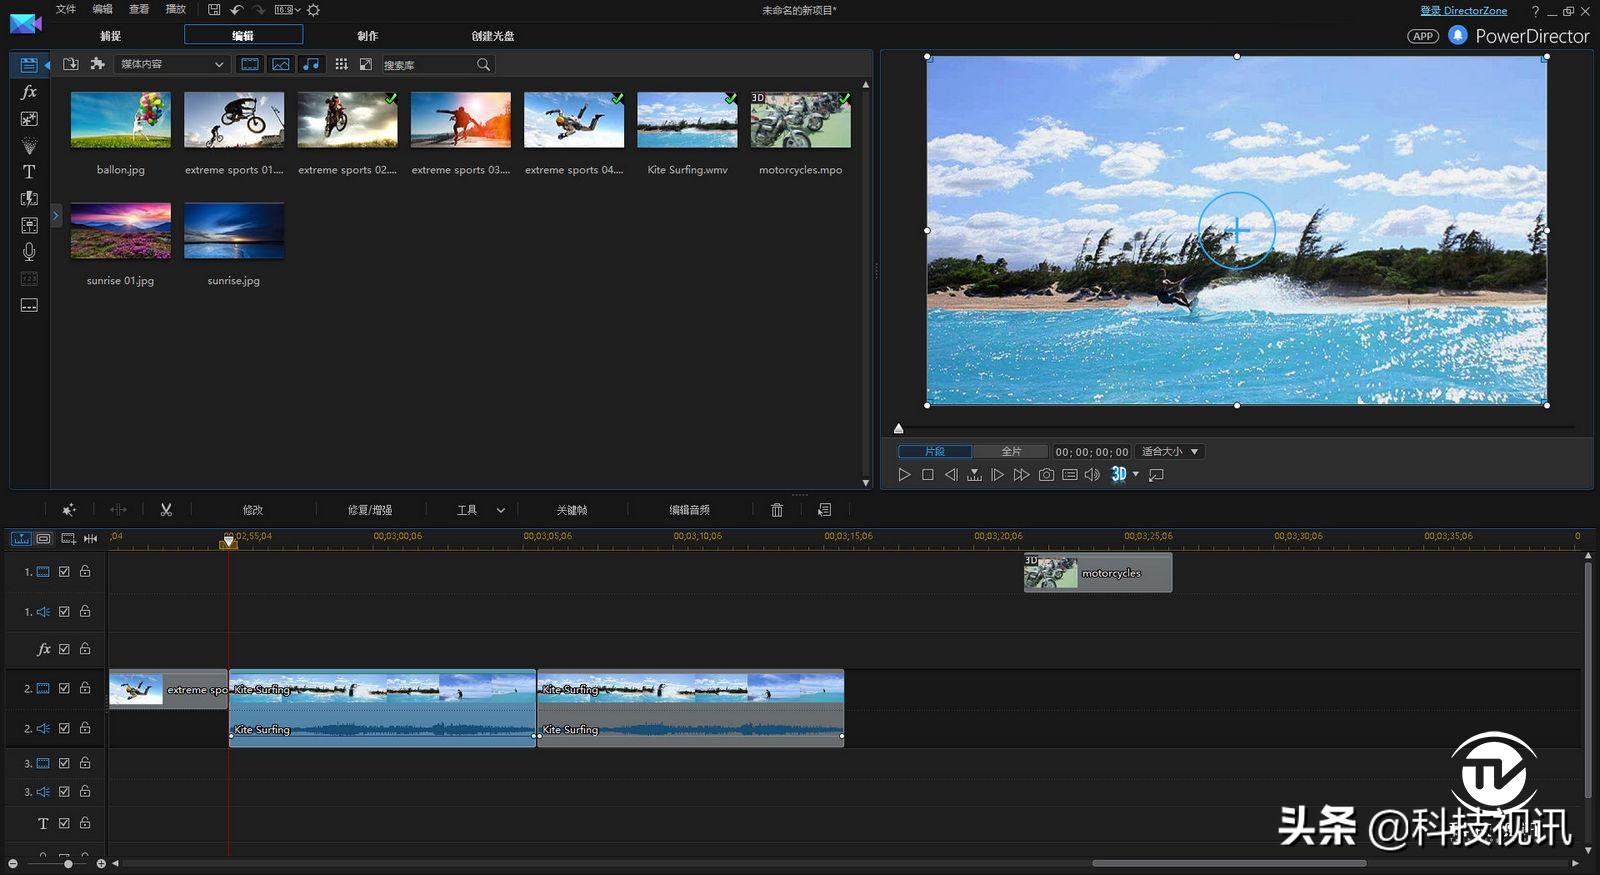Image resolution: width=1600 pixels, height=875 pixels.
Task: Open the fx Effect Room
Action: (29, 92)
